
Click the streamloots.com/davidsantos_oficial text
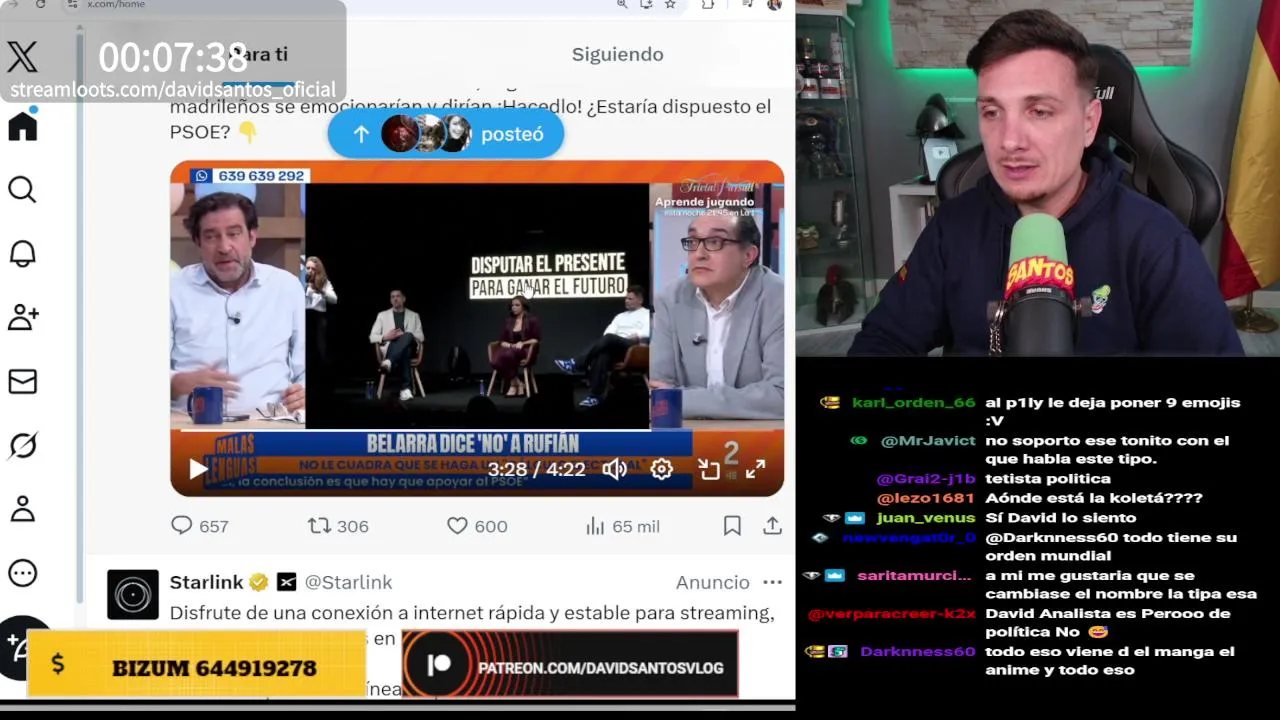tap(173, 90)
